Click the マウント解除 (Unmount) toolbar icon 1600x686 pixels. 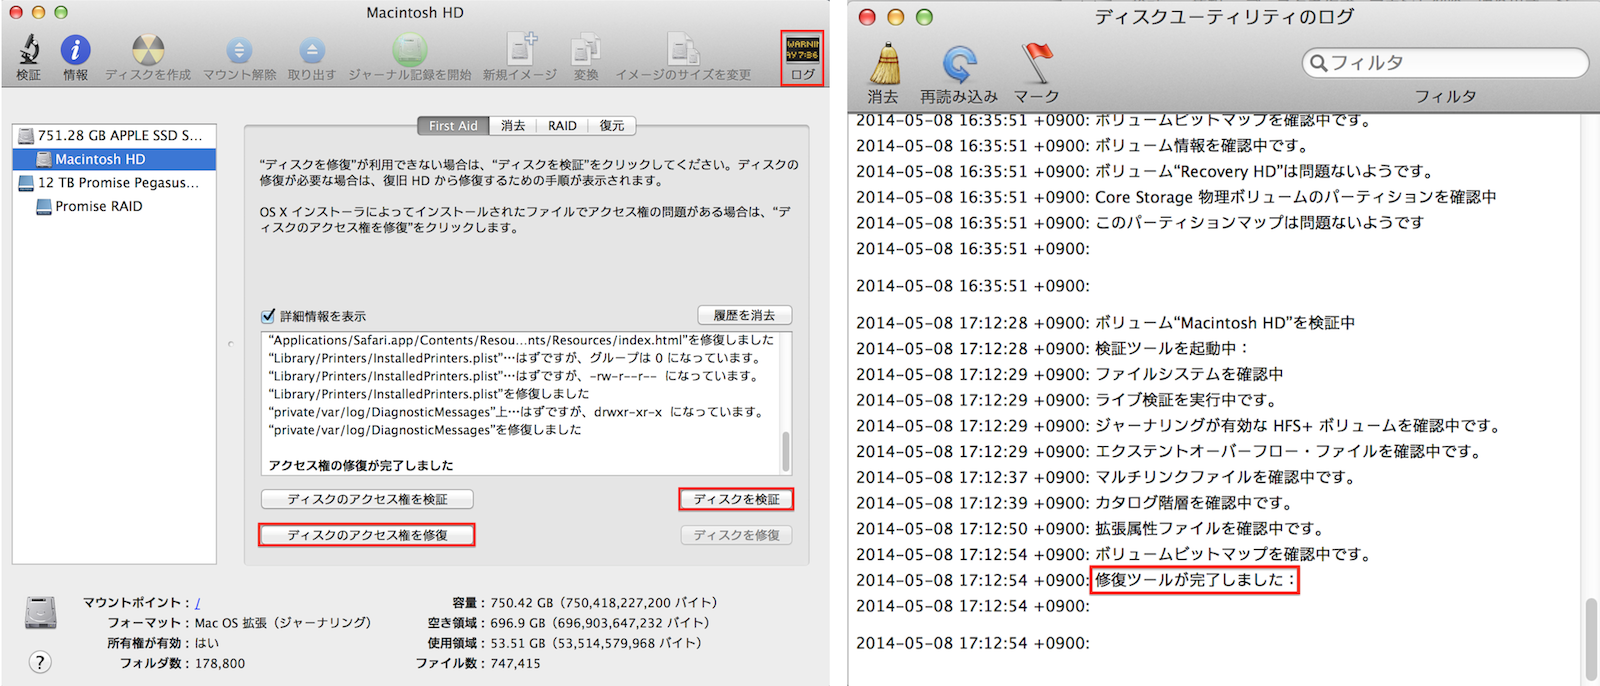click(x=239, y=50)
